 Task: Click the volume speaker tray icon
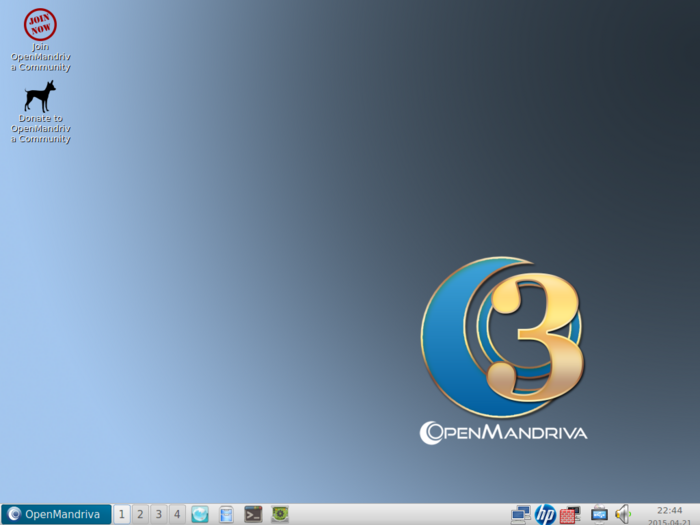(x=623, y=514)
